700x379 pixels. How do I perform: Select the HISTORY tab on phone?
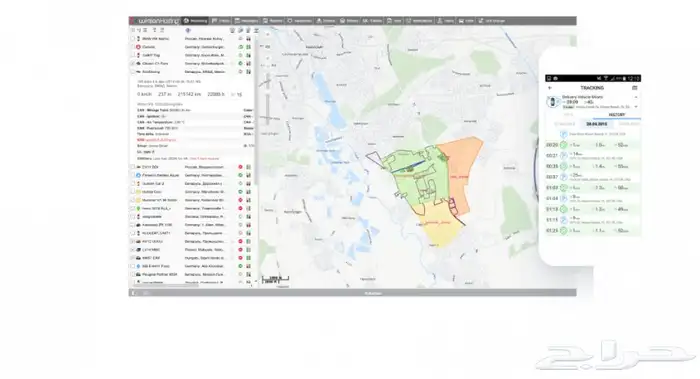click(x=617, y=115)
